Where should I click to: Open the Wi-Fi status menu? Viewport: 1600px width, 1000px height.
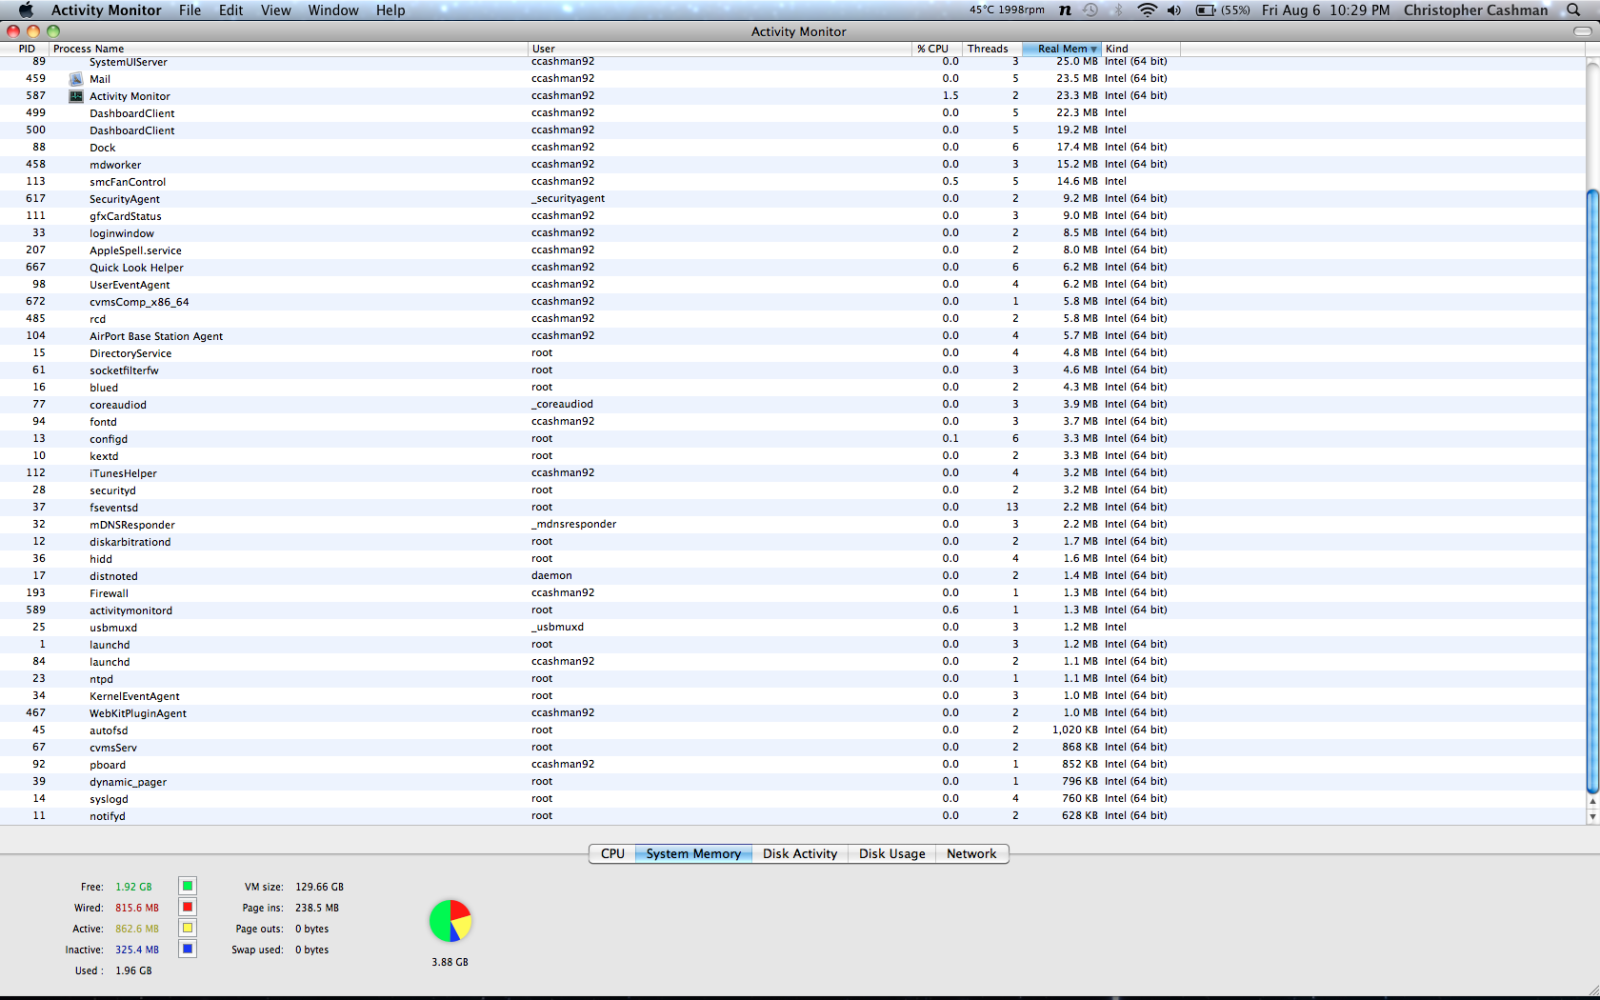pos(1147,10)
